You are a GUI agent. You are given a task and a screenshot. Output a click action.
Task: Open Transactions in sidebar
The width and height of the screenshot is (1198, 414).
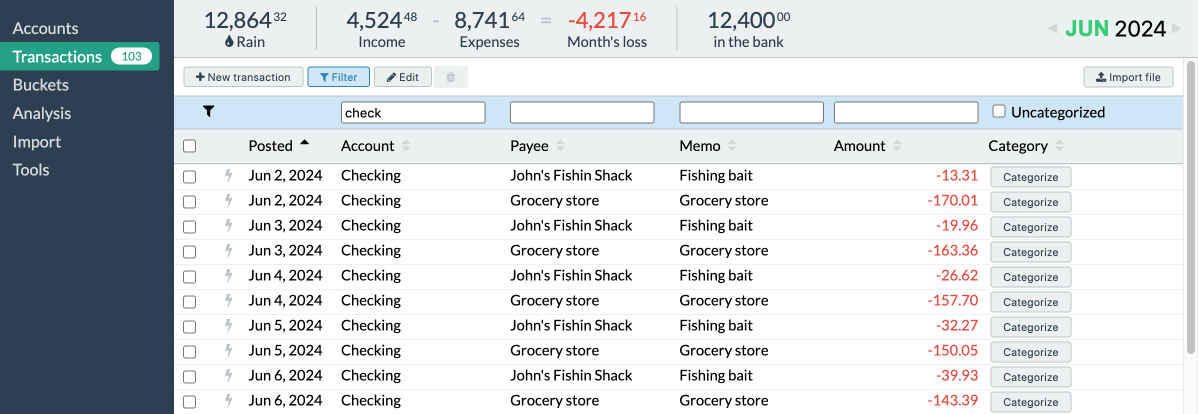[x=79, y=57]
